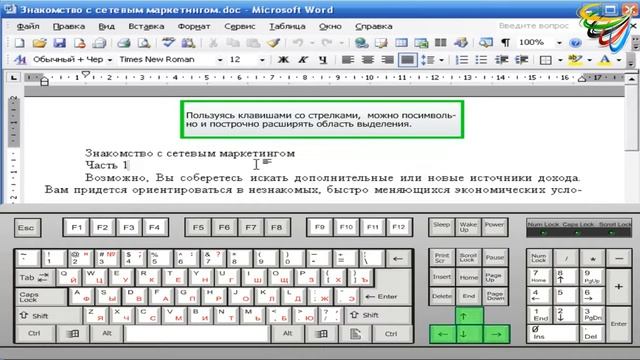Expand the border style dropdown arrow
The width and height of the screenshot is (640, 360).
coord(560,60)
